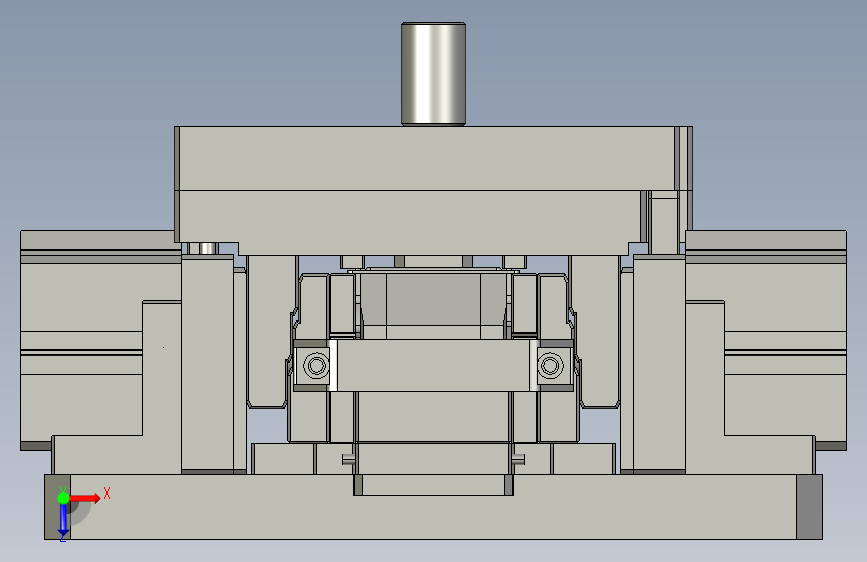Click the green Y axis dot of the triad
Image resolution: width=867 pixels, height=562 pixels.
(63, 498)
